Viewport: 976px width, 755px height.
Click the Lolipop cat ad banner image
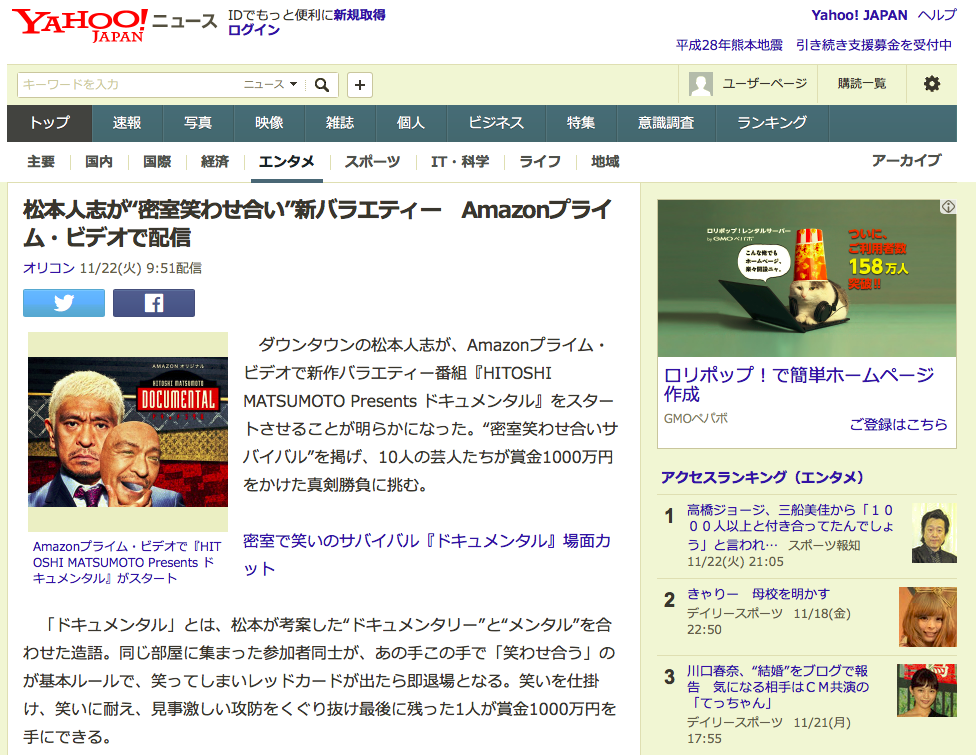[x=807, y=278]
